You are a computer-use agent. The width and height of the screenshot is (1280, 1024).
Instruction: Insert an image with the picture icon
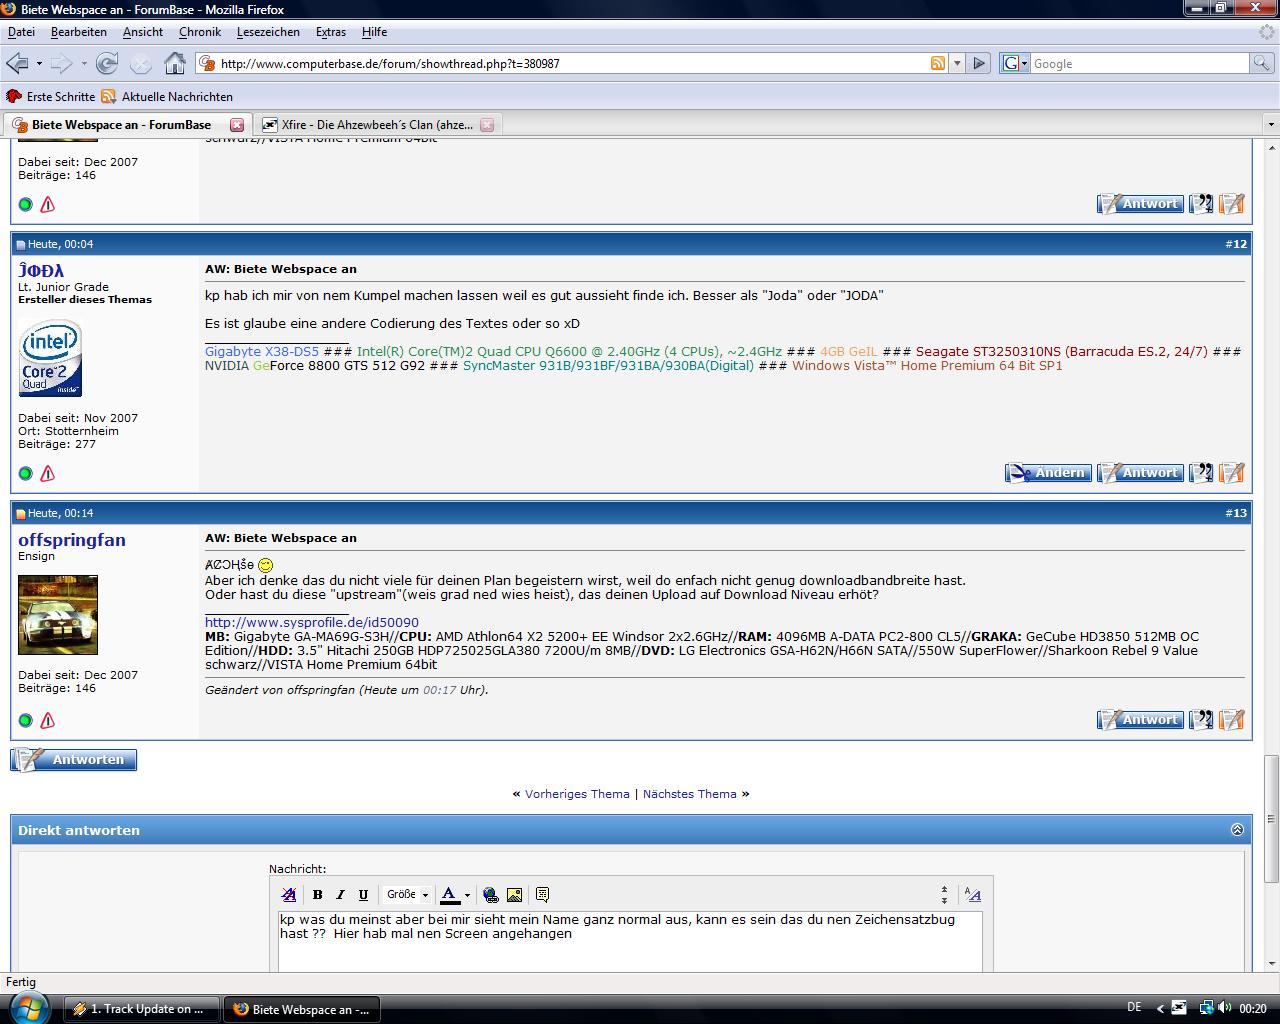click(514, 895)
